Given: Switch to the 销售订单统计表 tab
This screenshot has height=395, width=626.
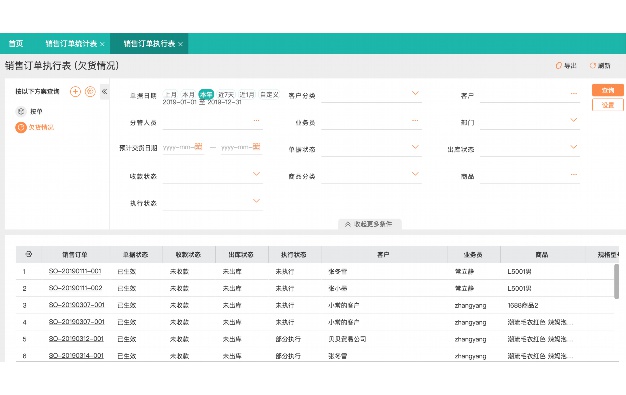Looking at the screenshot, I should tap(71, 44).
